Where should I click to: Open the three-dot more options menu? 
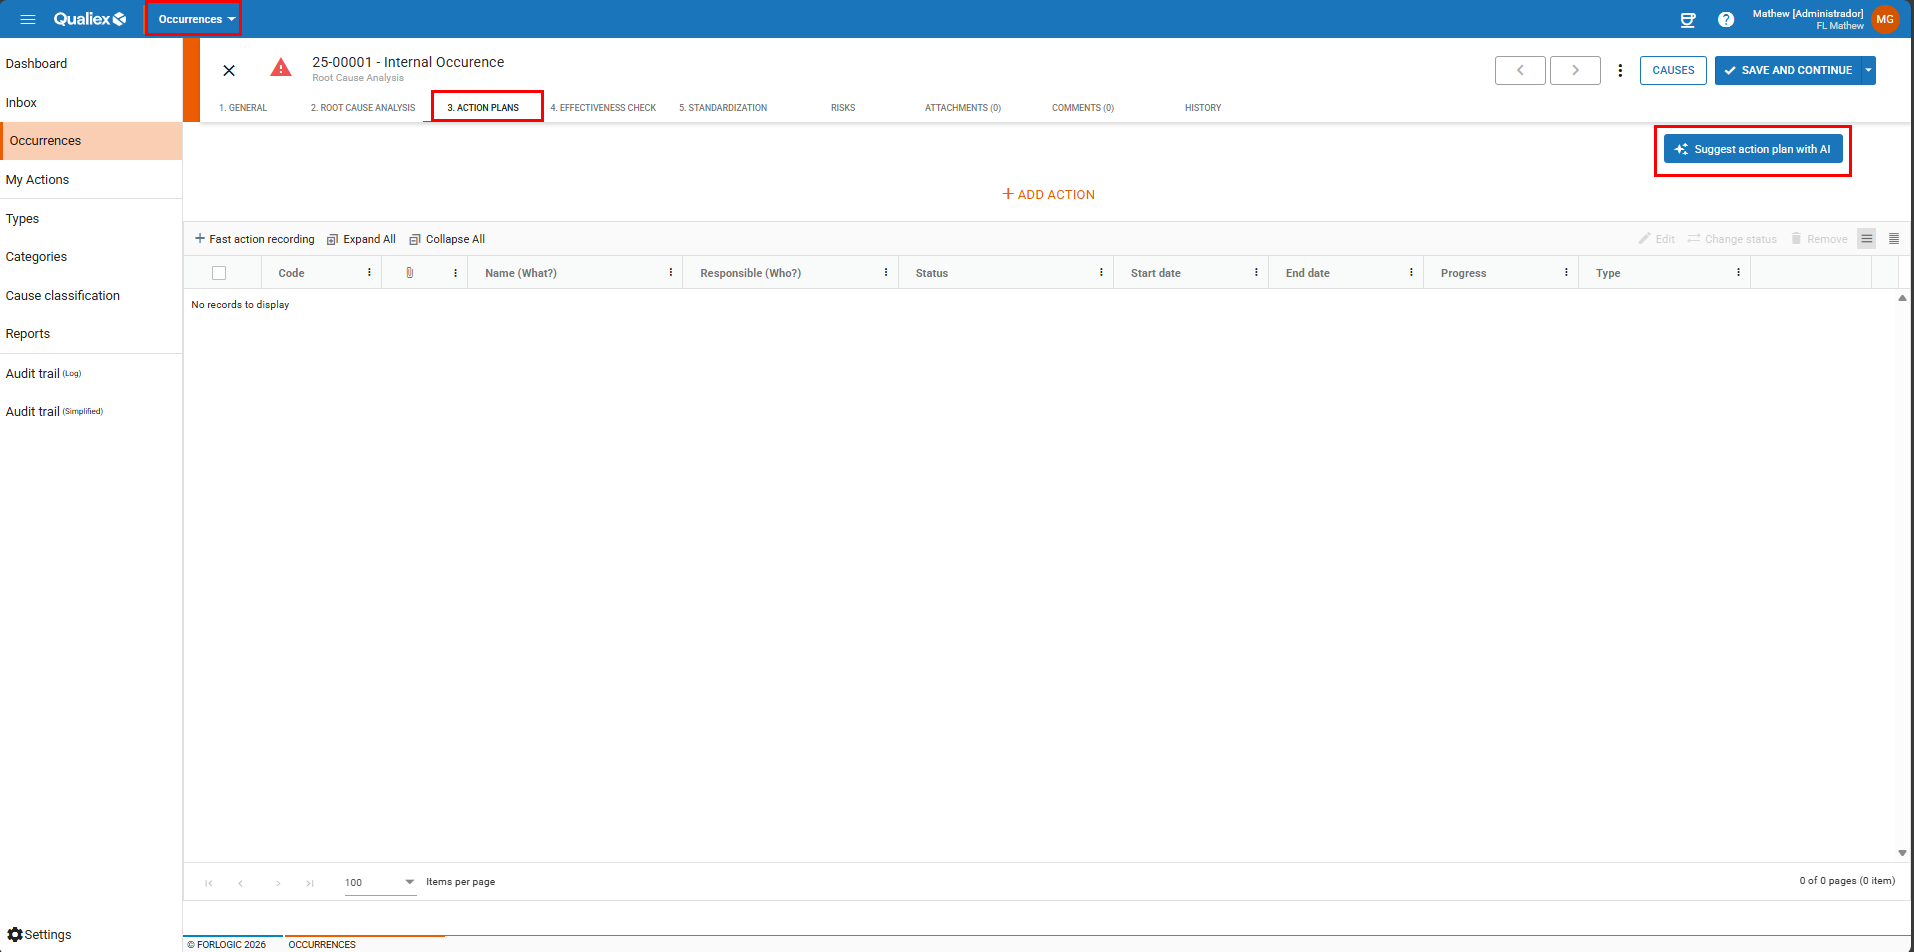click(1620, 70)
